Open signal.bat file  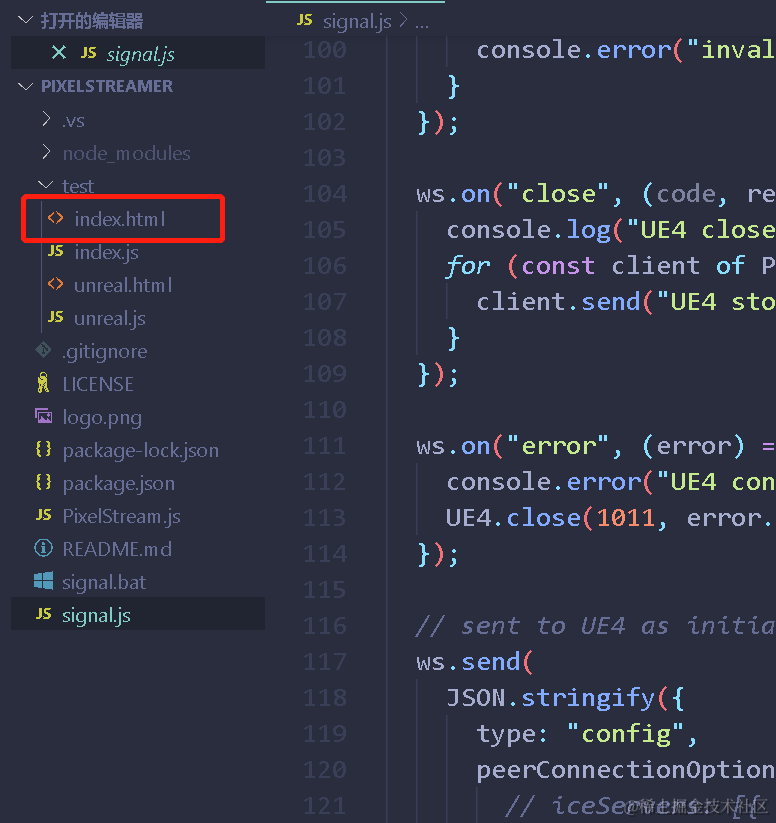coord(104,583)
